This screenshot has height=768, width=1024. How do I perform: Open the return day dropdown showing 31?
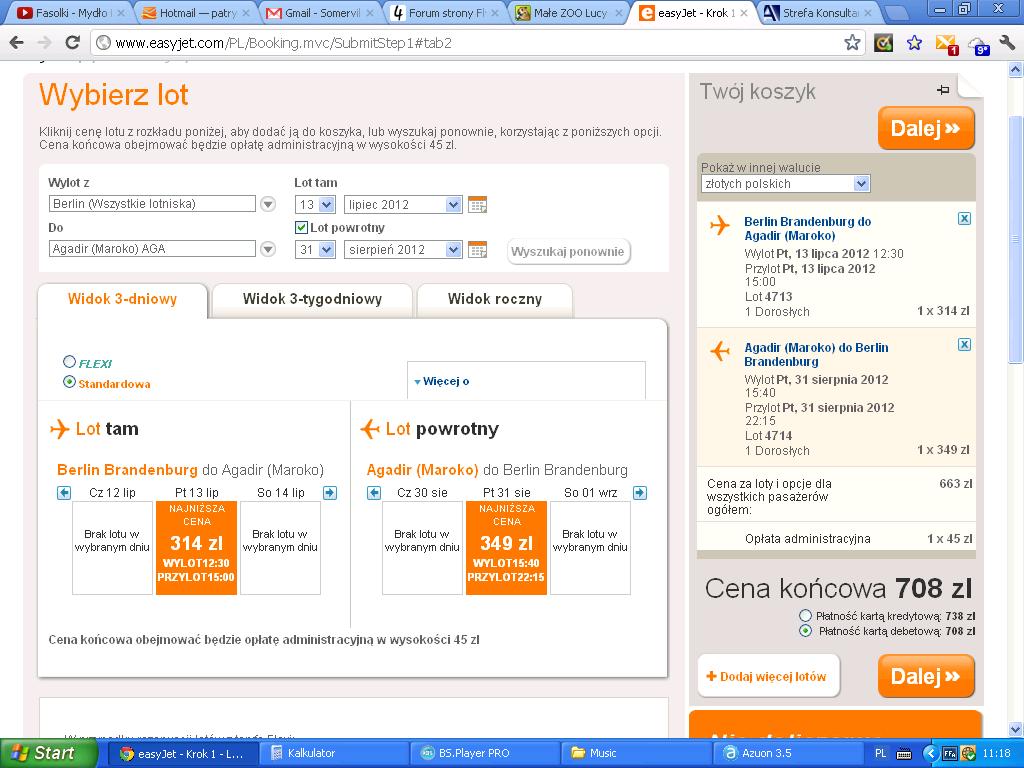coord(315,249)
